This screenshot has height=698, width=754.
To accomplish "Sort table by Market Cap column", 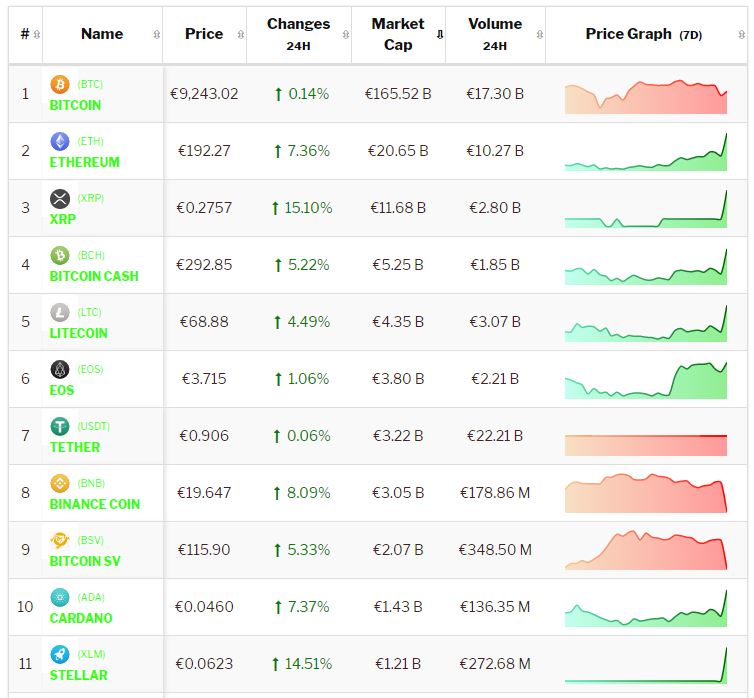I will pyautogui.click(x=398, y=33).
